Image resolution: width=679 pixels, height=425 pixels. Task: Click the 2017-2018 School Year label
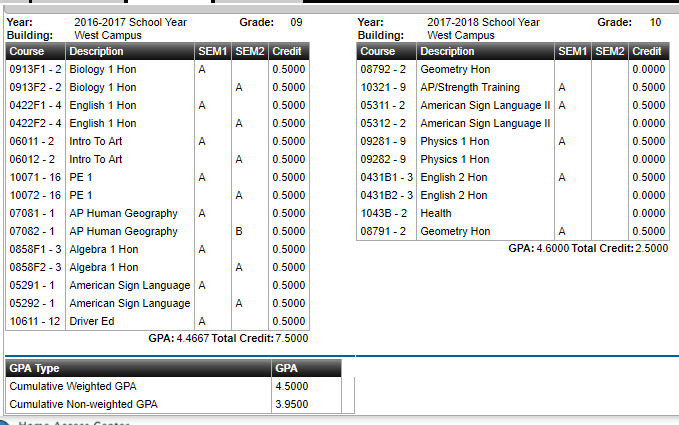(483, 22)
